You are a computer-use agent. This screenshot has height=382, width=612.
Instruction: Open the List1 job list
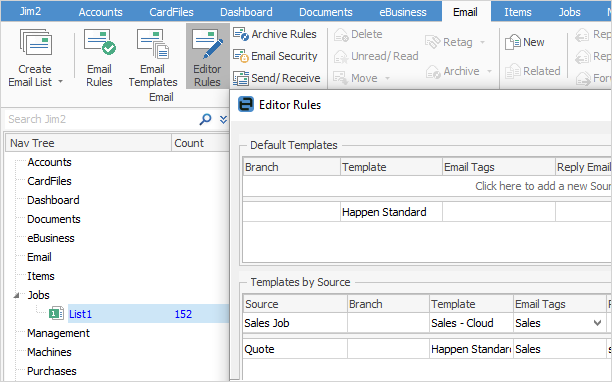[x=80, y=314]
